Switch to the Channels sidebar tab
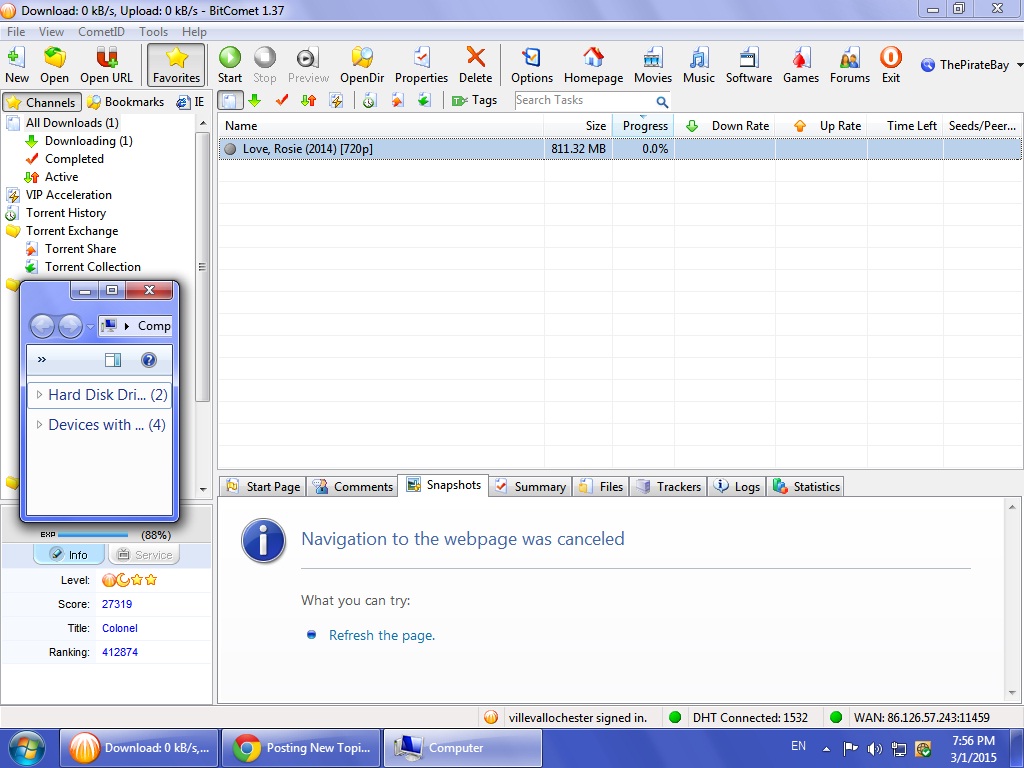Viewport: 1024px width, 768px height. tap(42, 102)
